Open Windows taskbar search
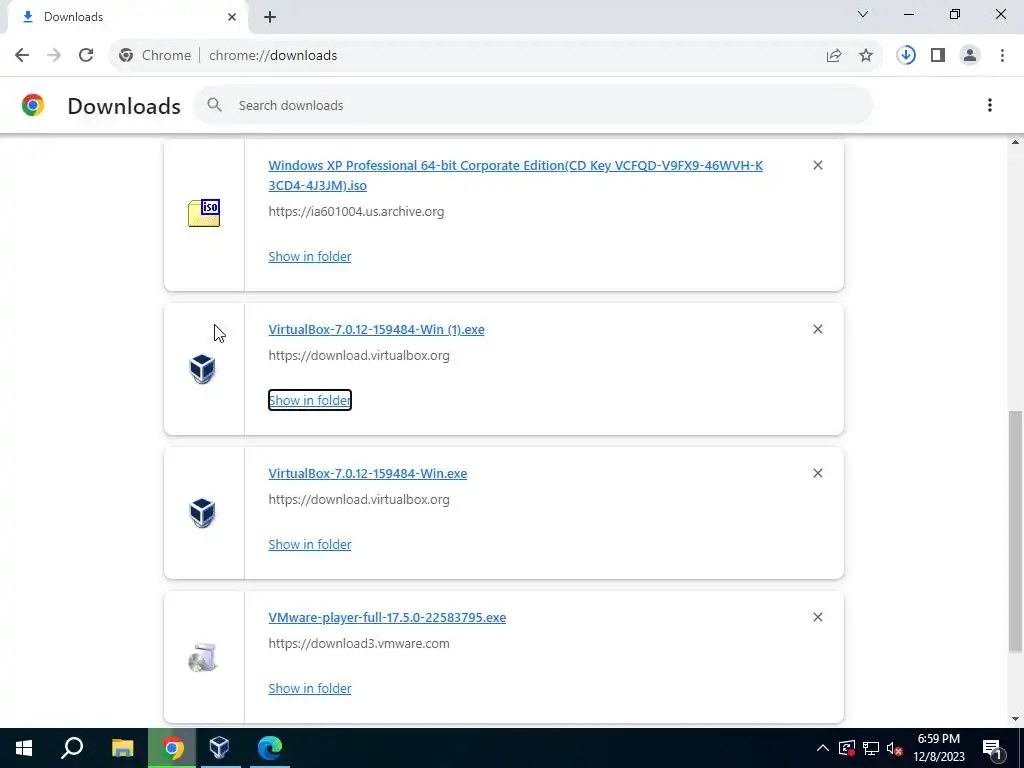Image resolution: width=1024 pixels, height=768 pixels. [x=72, y=748]
